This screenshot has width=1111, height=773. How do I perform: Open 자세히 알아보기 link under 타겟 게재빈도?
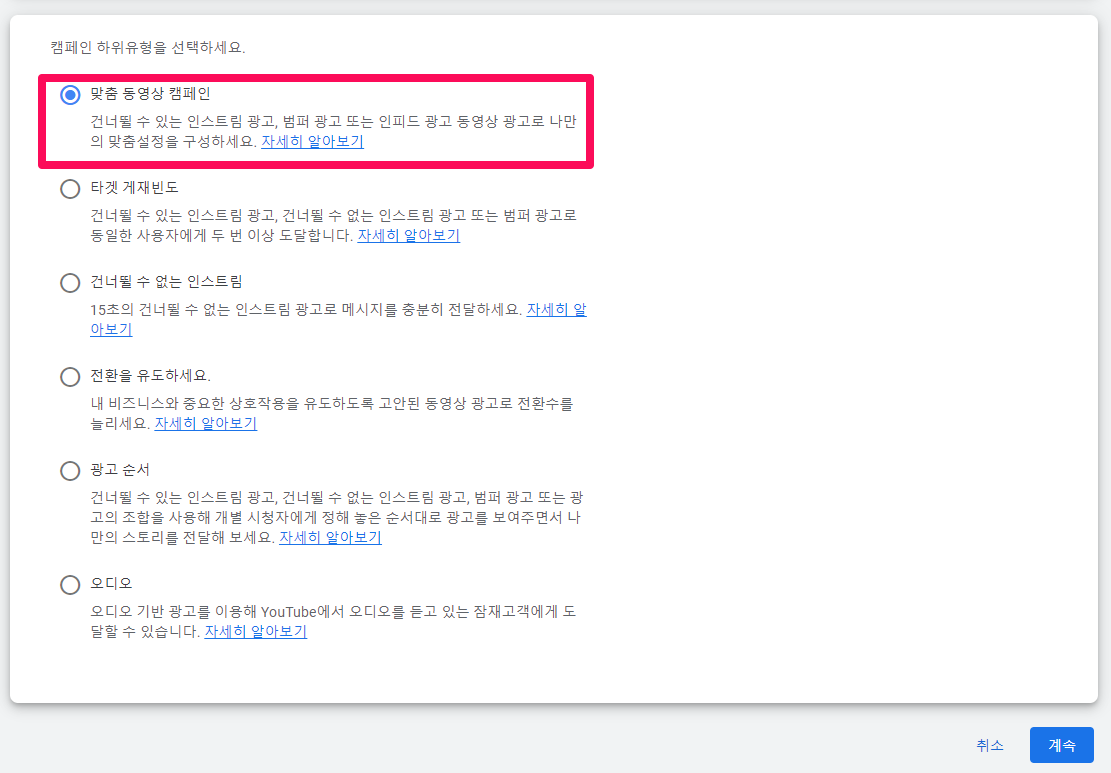pos(409,235)
